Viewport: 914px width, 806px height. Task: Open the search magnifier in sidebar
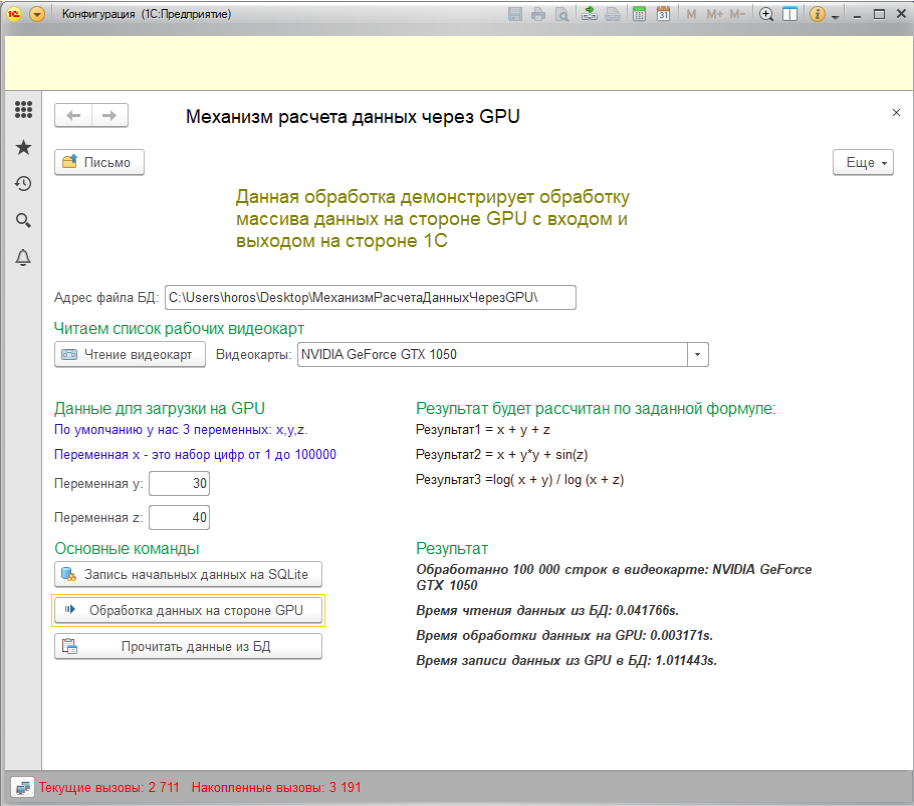(23, 220)
